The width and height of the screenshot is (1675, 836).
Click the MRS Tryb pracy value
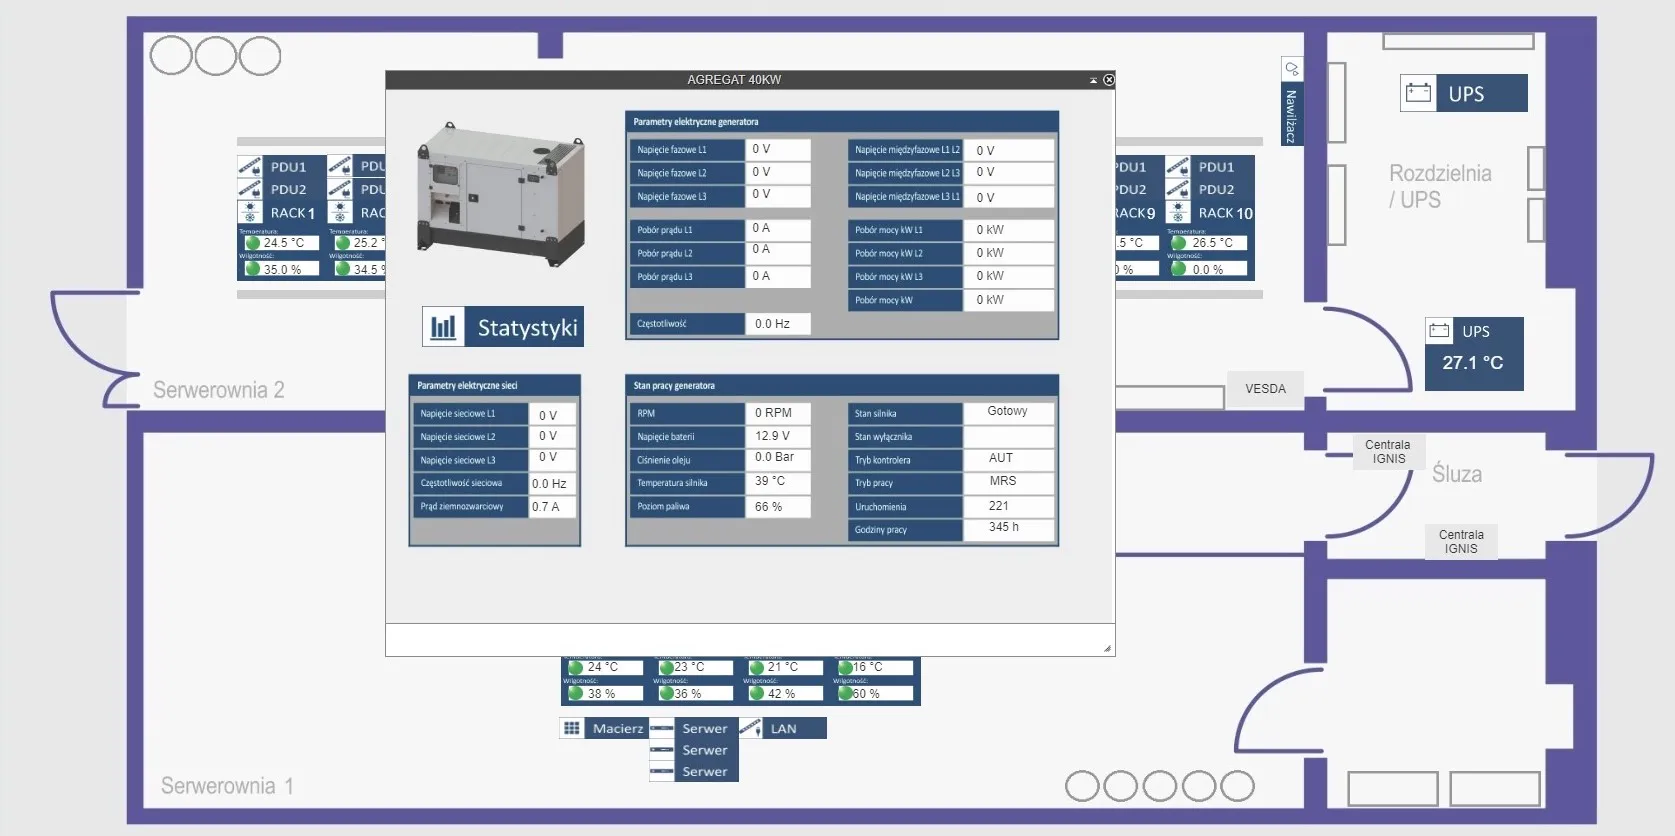(1008, 482)
